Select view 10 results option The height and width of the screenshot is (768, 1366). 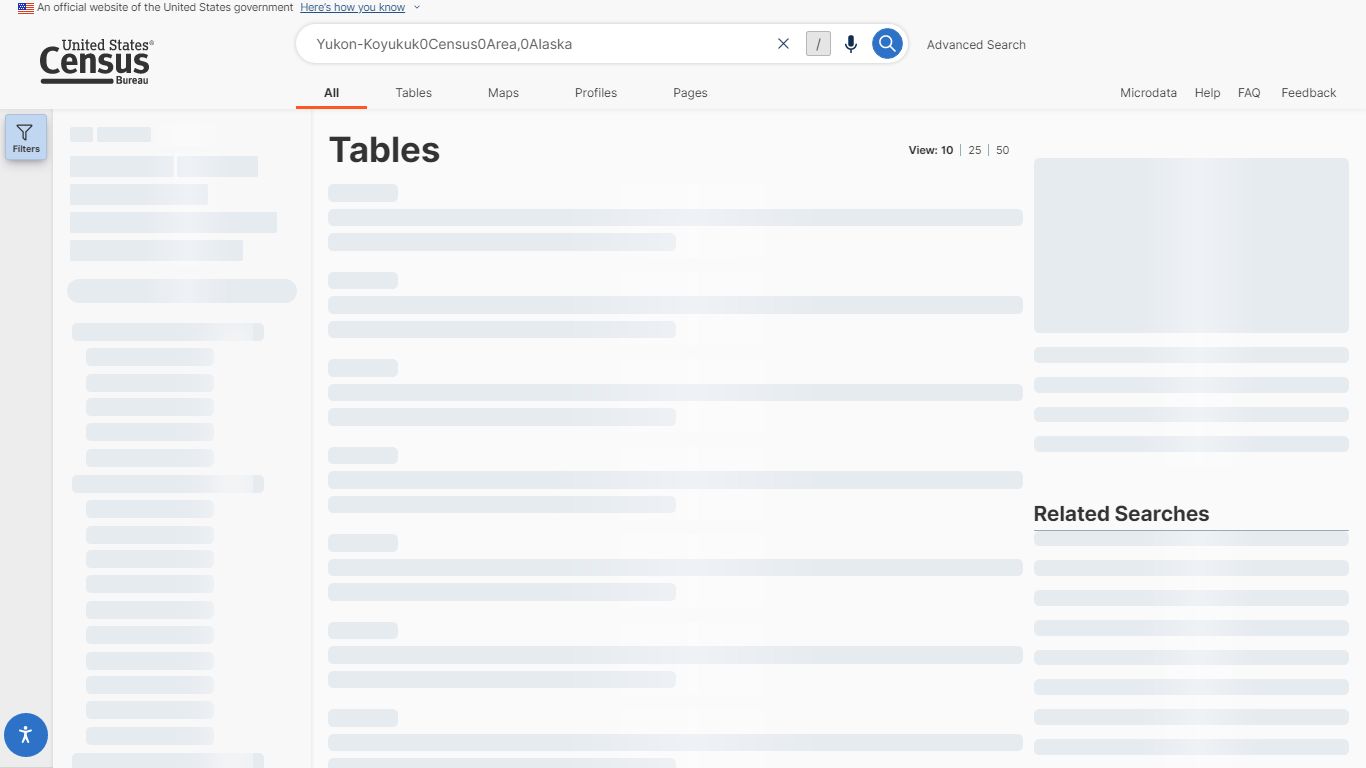[x=946, y=150]
